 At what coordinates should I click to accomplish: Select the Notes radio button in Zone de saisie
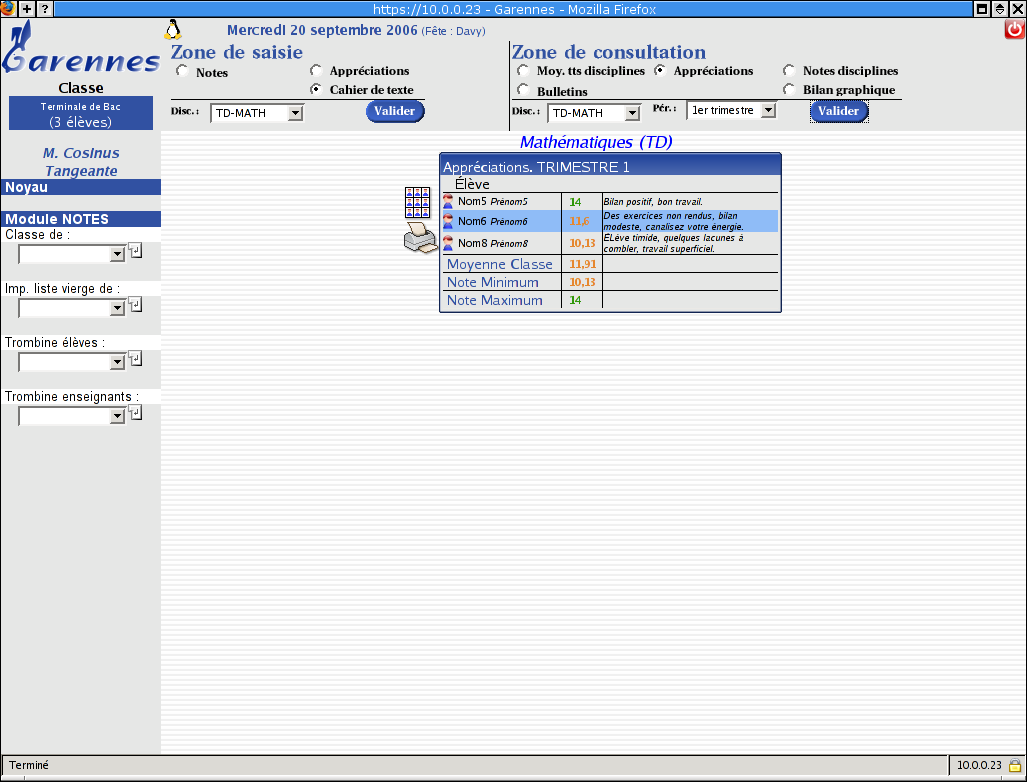[182, 71]
